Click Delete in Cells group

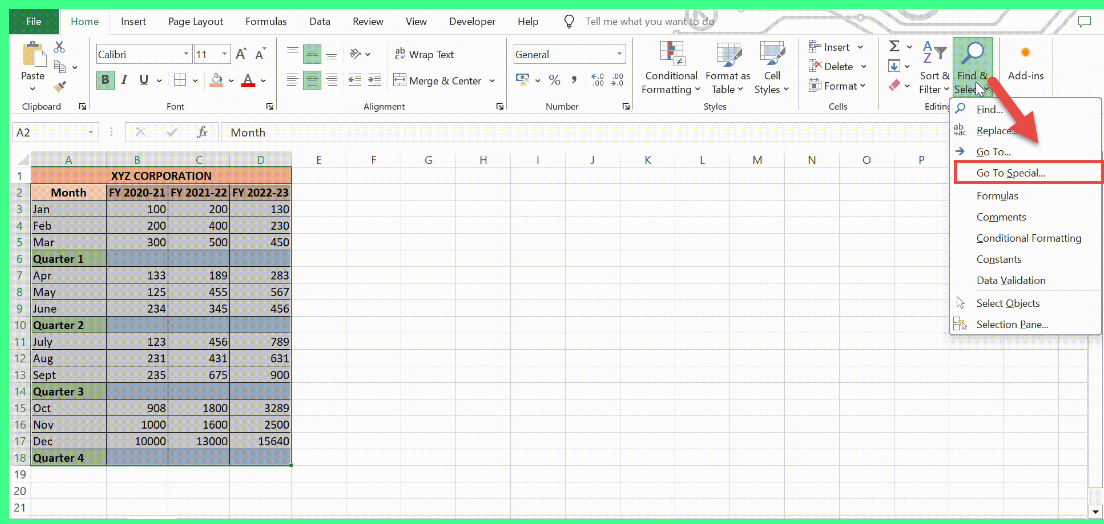[x=838, y=66]
